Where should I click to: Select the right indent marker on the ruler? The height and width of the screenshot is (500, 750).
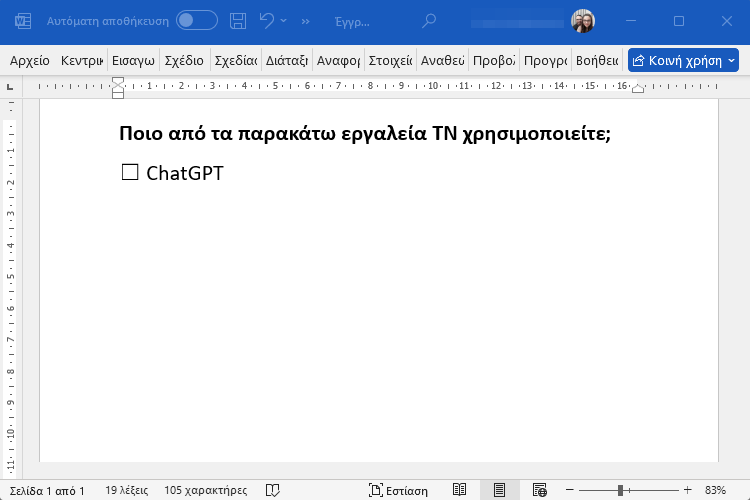pos(638,88)
